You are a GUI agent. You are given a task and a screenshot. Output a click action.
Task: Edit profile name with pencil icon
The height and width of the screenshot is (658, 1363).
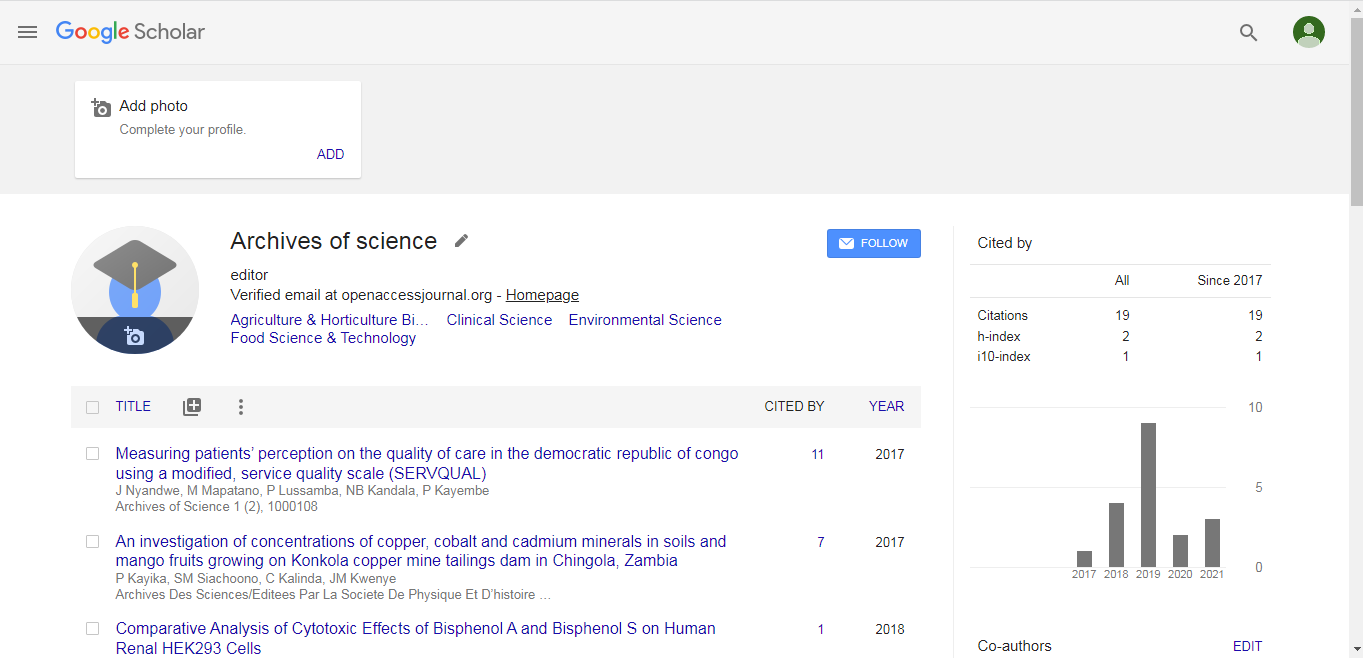(461, 241)
